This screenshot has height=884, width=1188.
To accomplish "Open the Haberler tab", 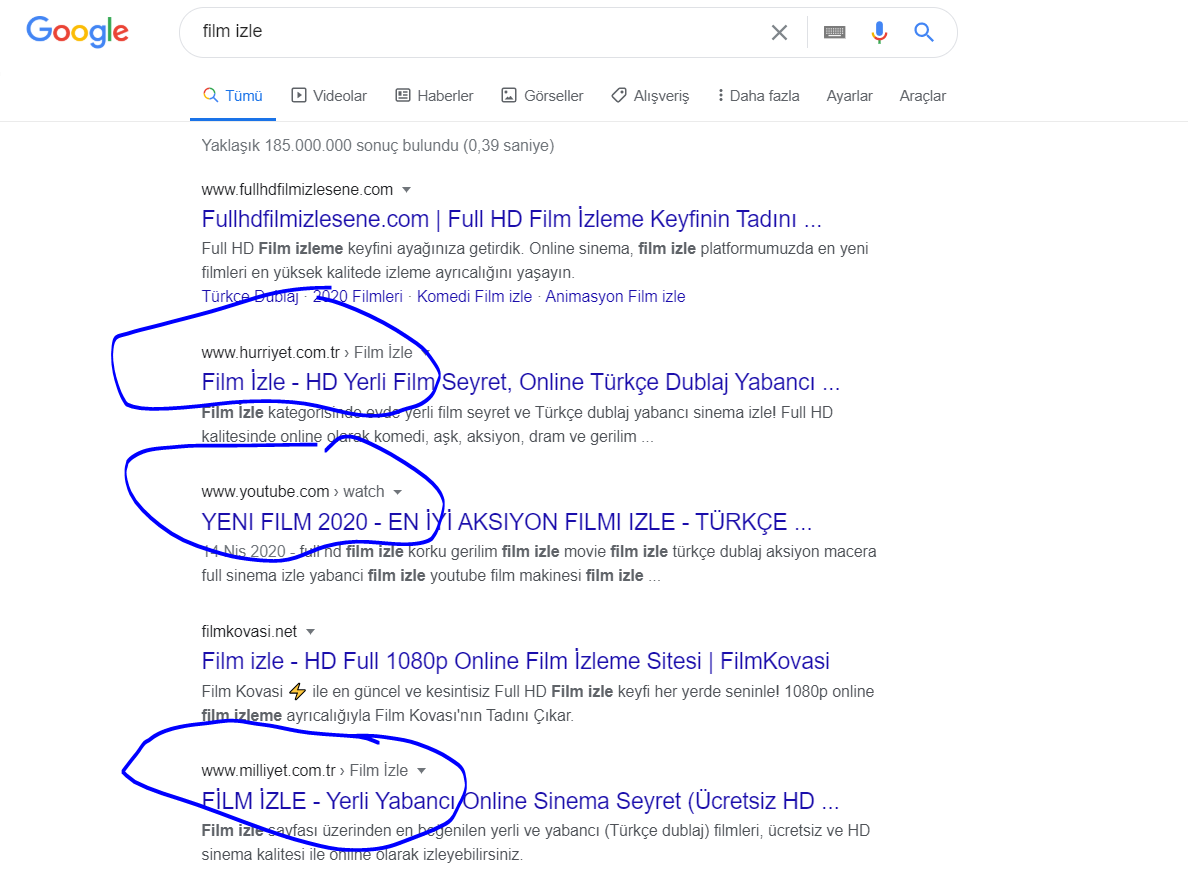I will [434, 95].
